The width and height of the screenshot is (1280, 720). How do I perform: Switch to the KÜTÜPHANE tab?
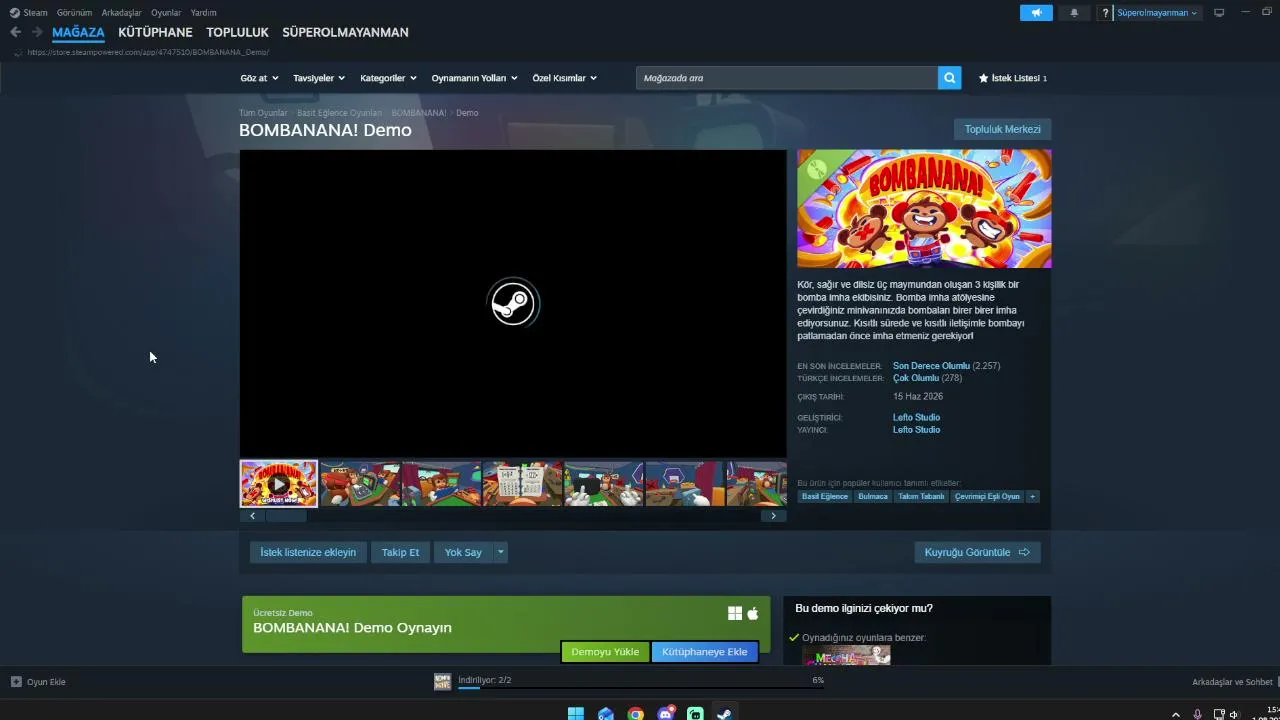(x=155, y=32)
